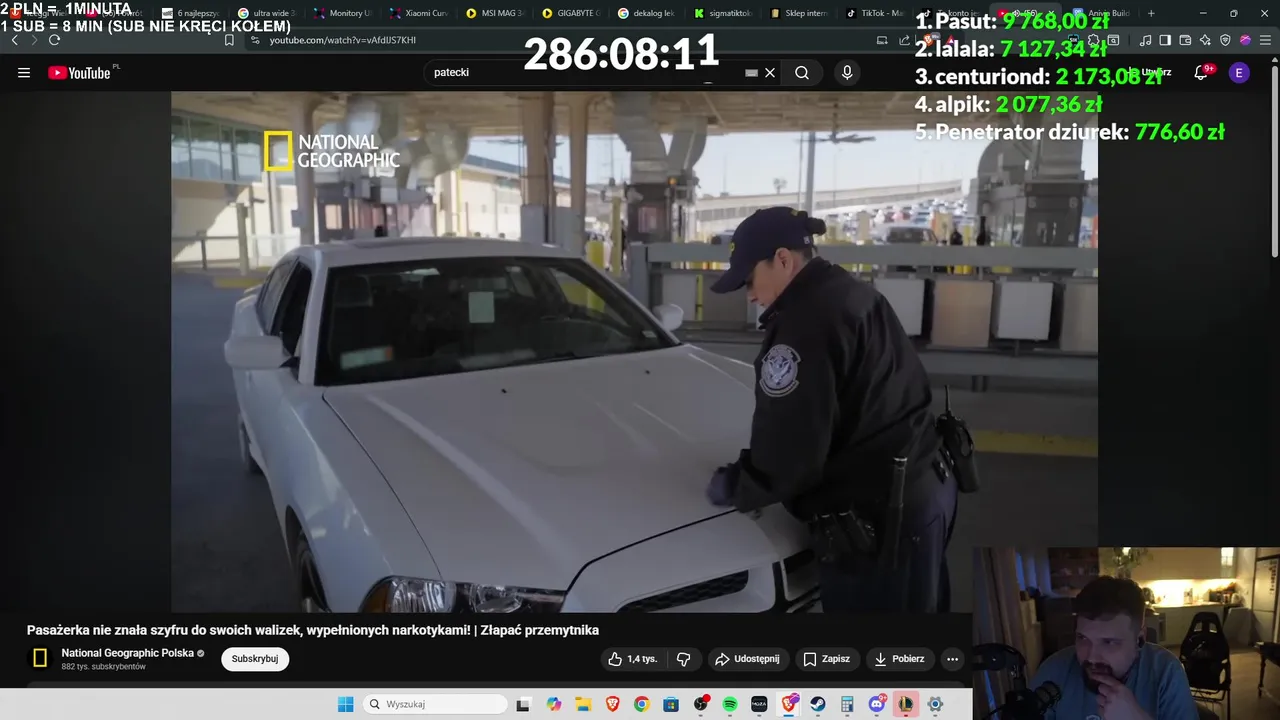1280x720 pixels.
Task: Clear the search text with the X
Action: point(770,72)
